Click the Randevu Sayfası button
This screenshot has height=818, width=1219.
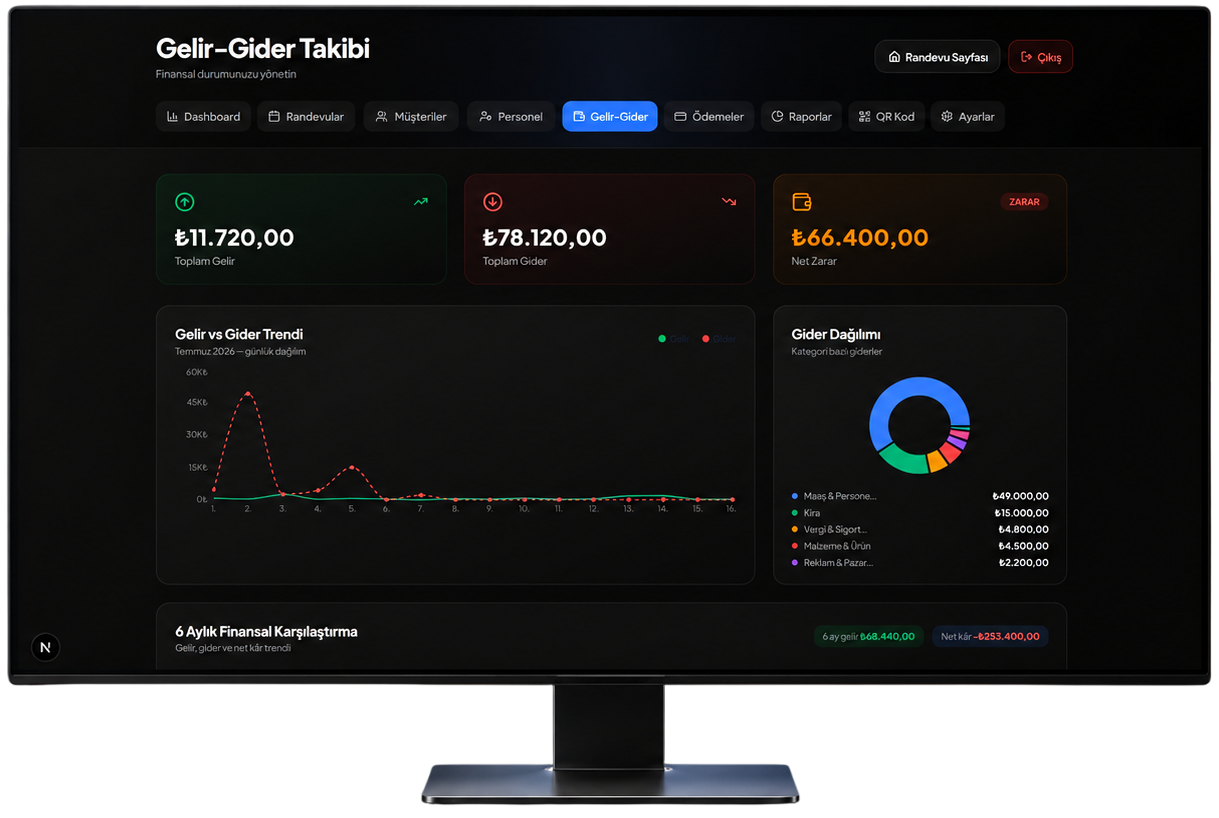click(937, 57)
